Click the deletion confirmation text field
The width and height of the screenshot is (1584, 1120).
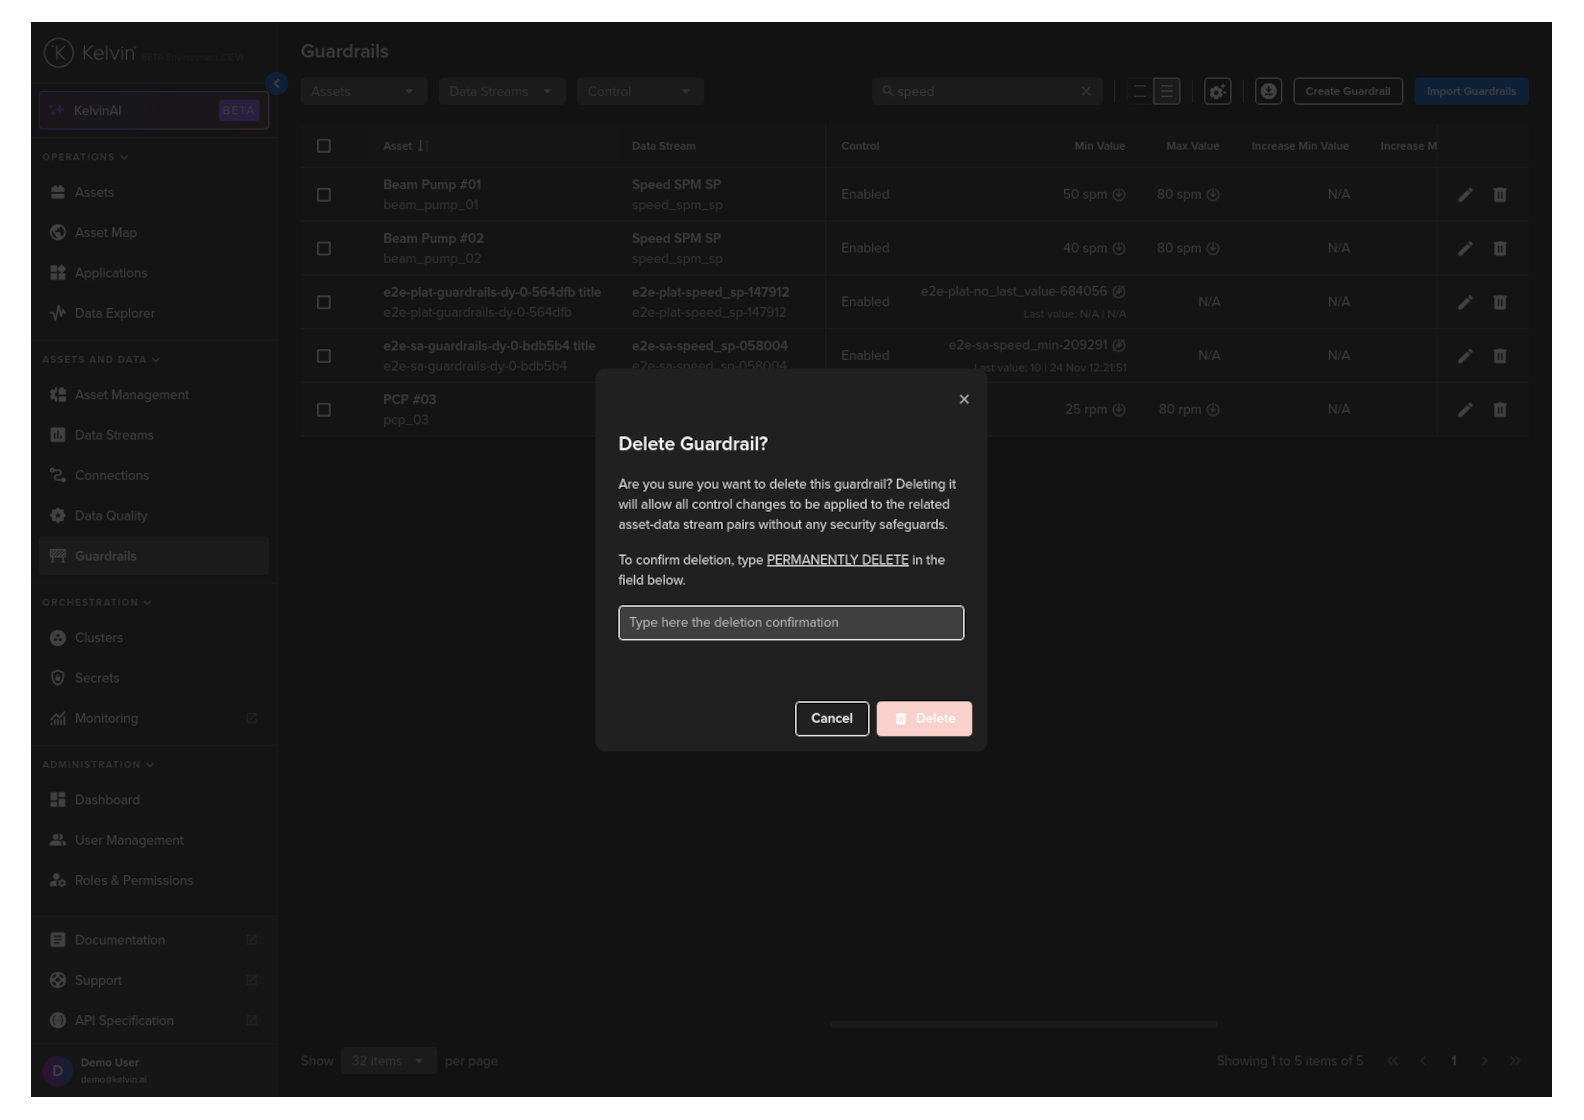click(x=790, y=623)
